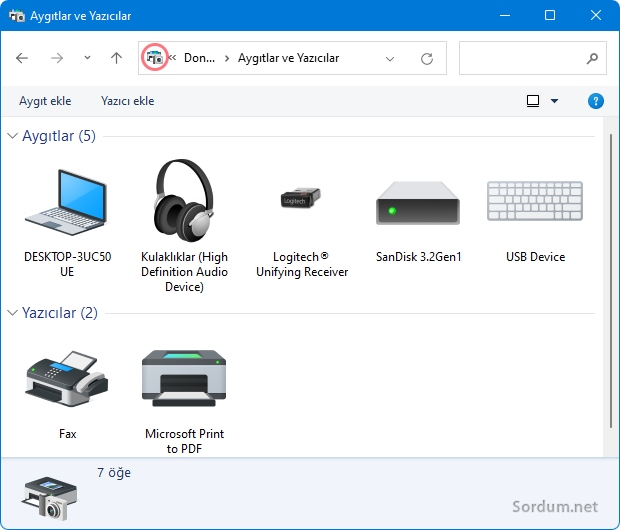Refresh the Aygıtlar ve Yazıcılar view
The height and width of the screenshot is (530, 620).
click(427, 59)
